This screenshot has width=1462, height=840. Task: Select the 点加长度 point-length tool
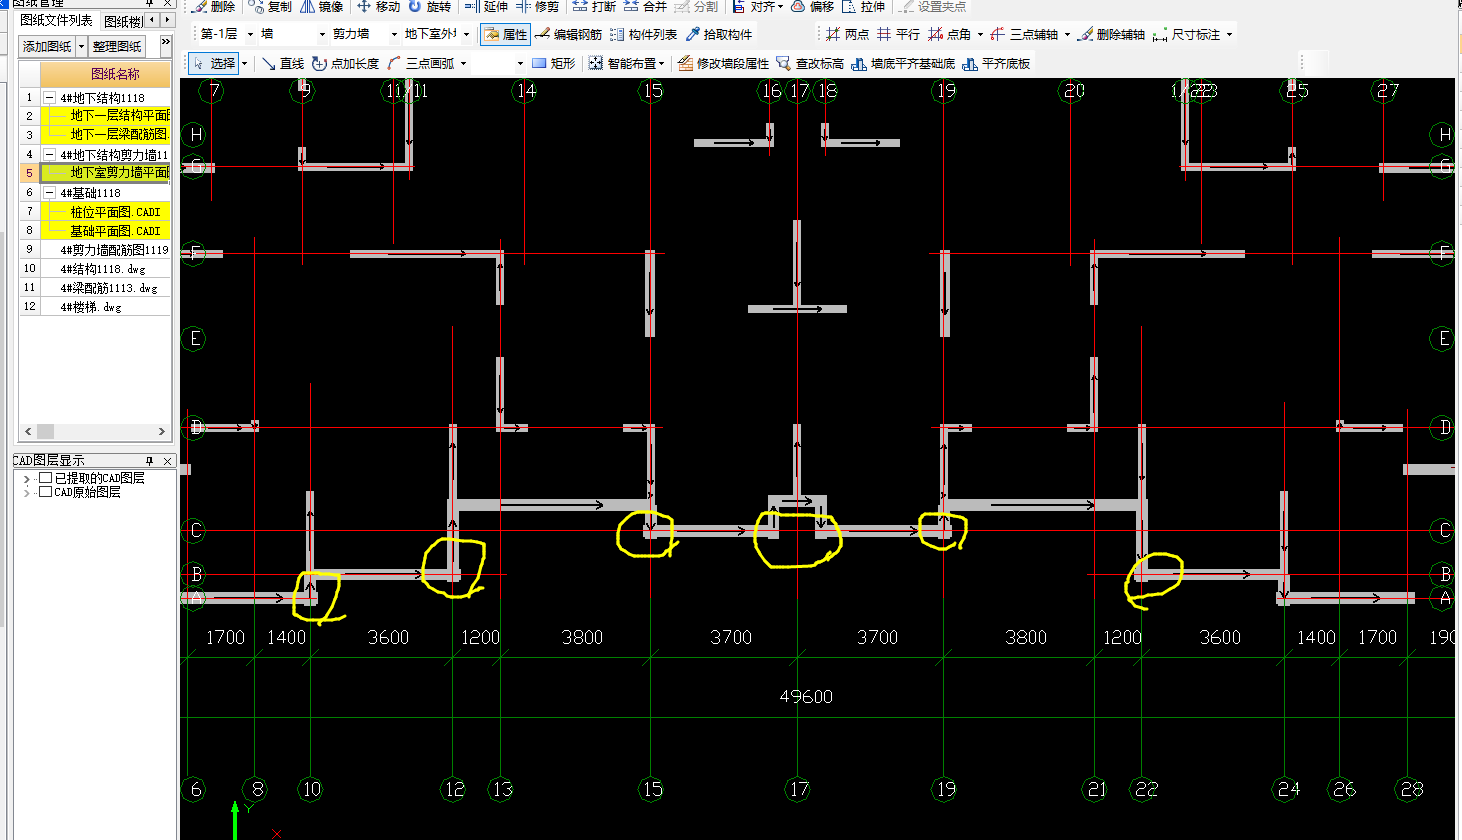tap(346, 63)
